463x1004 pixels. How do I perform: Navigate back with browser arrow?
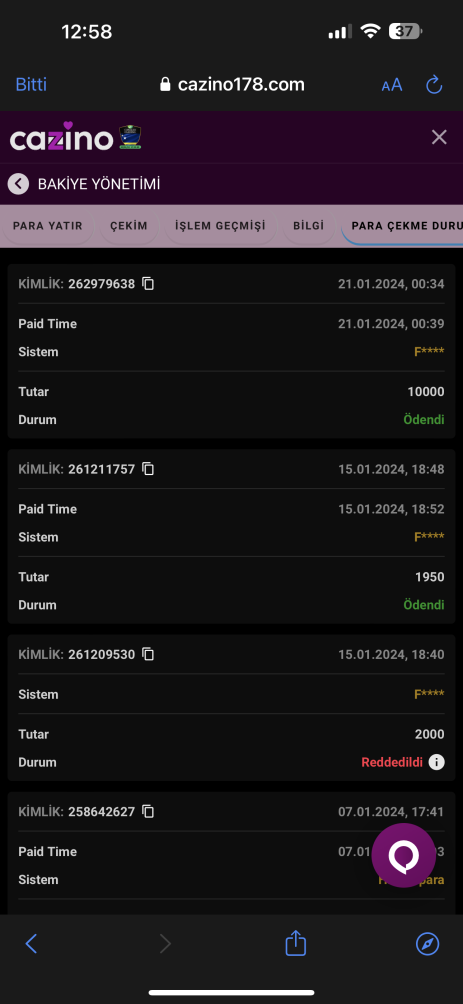pyautogui.click(x=31, y=944)
